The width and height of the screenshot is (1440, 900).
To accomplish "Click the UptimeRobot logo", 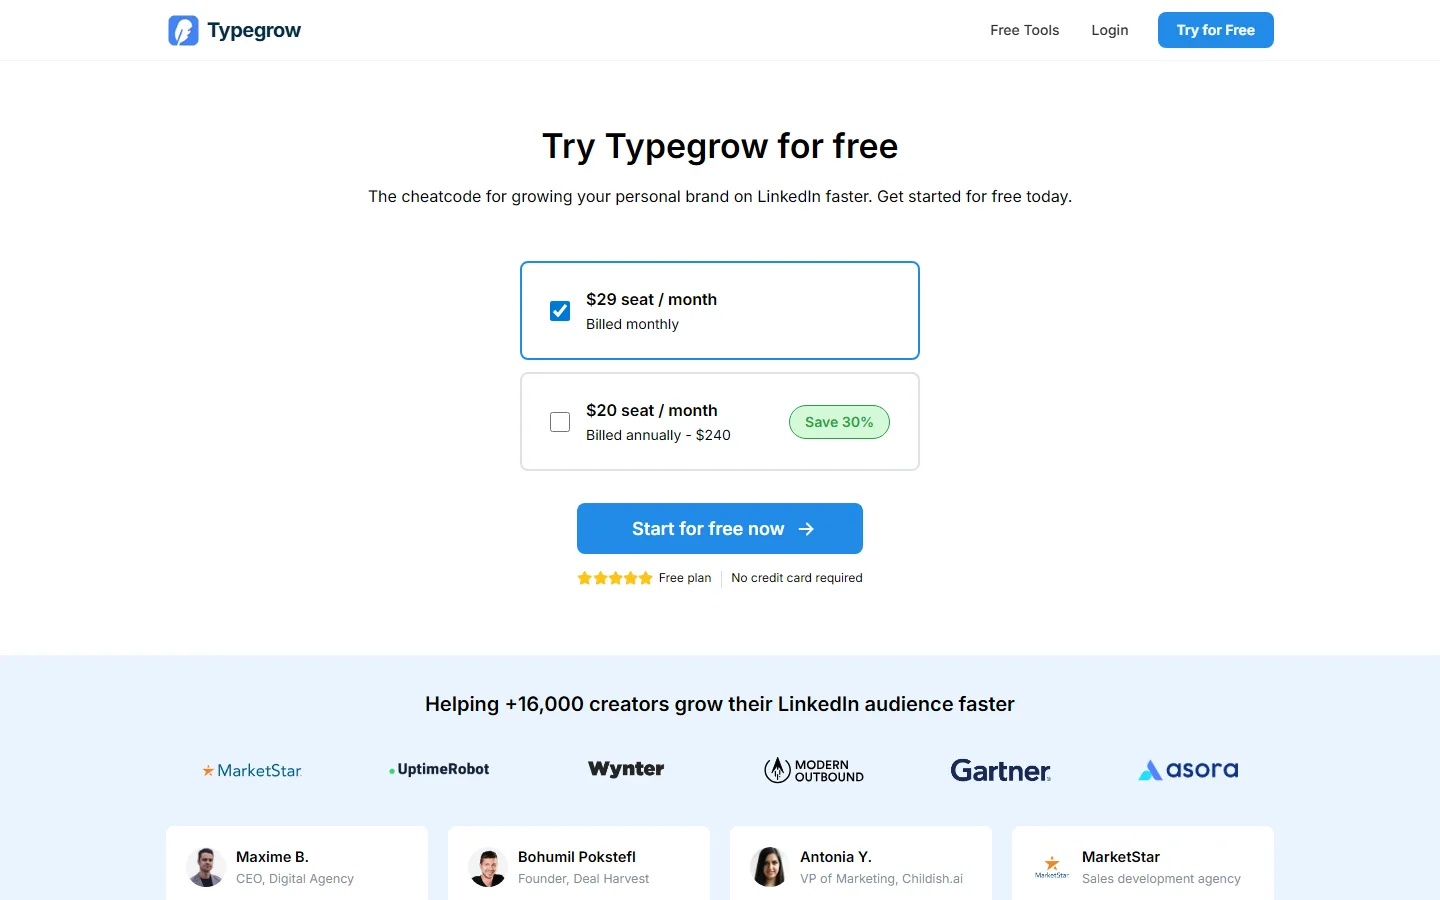I will (439, 769).
